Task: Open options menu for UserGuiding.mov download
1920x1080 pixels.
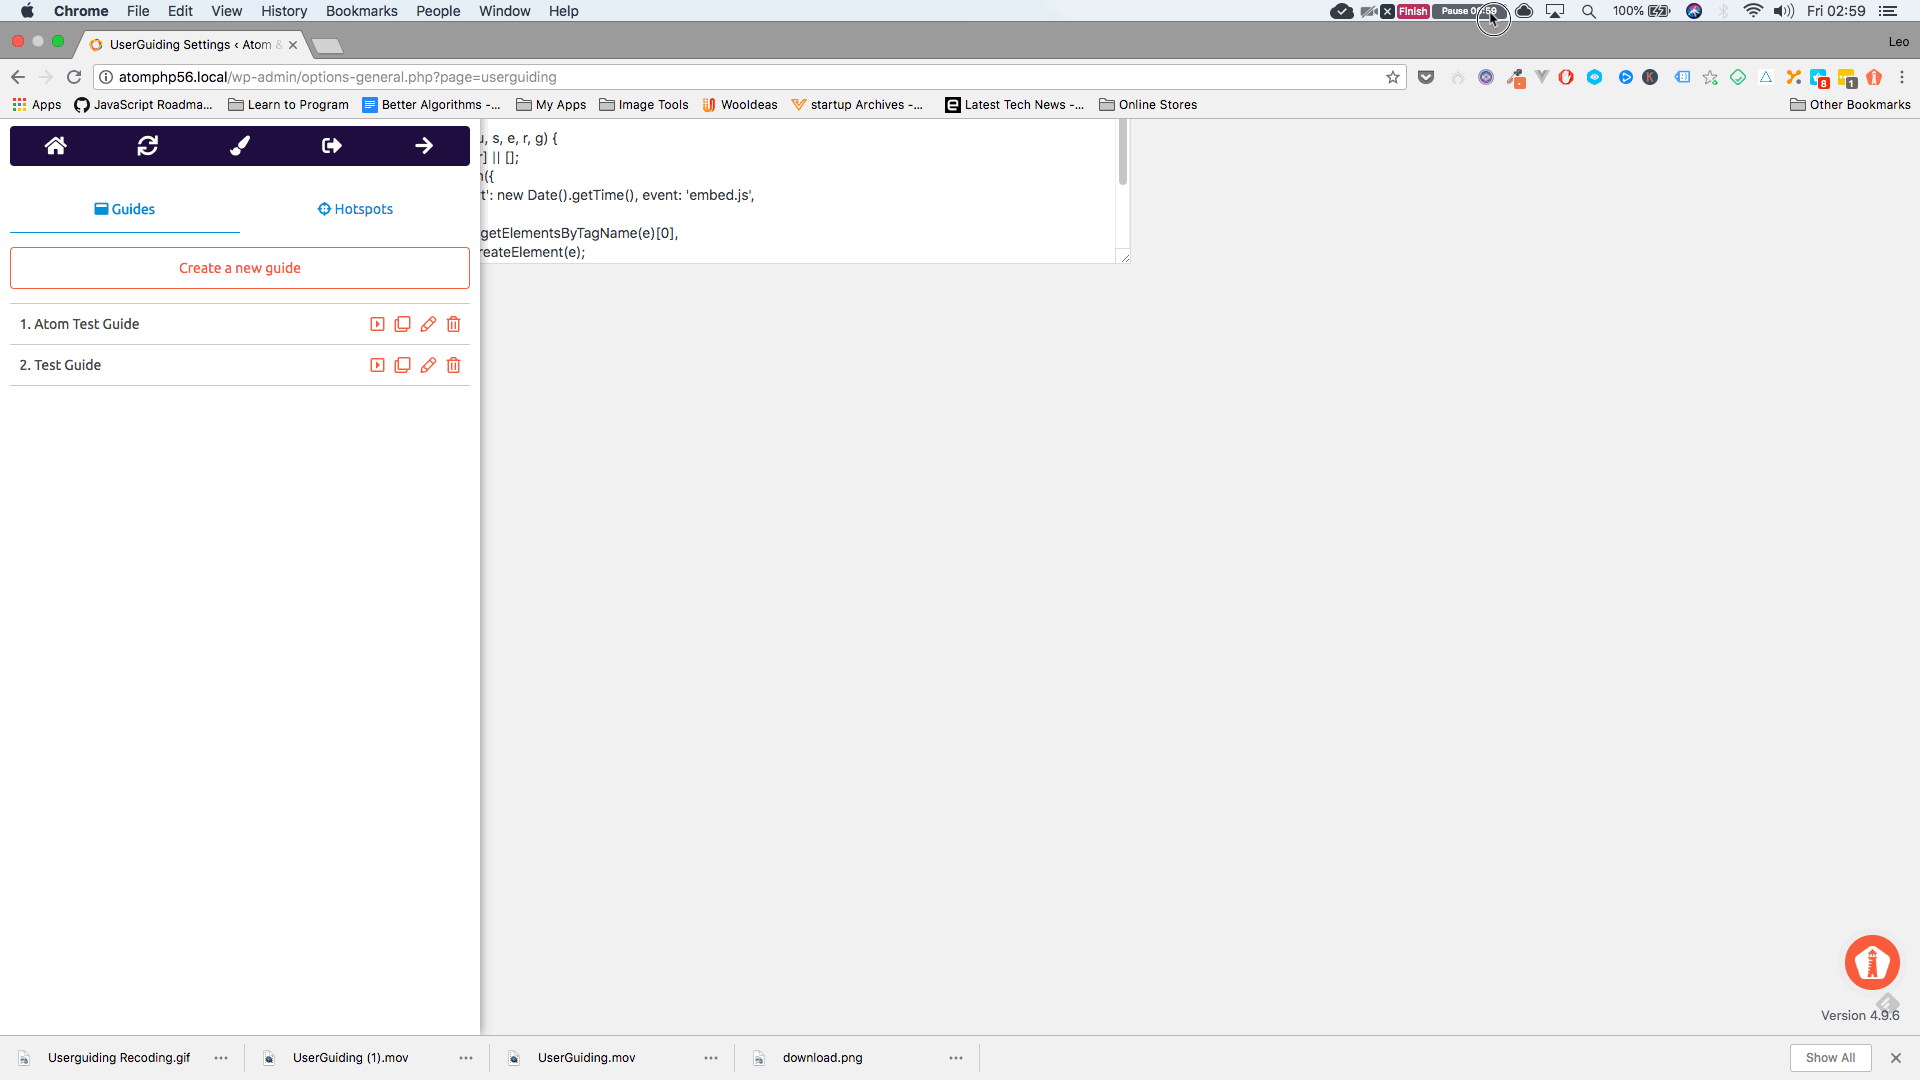Action: [710, 1057]
